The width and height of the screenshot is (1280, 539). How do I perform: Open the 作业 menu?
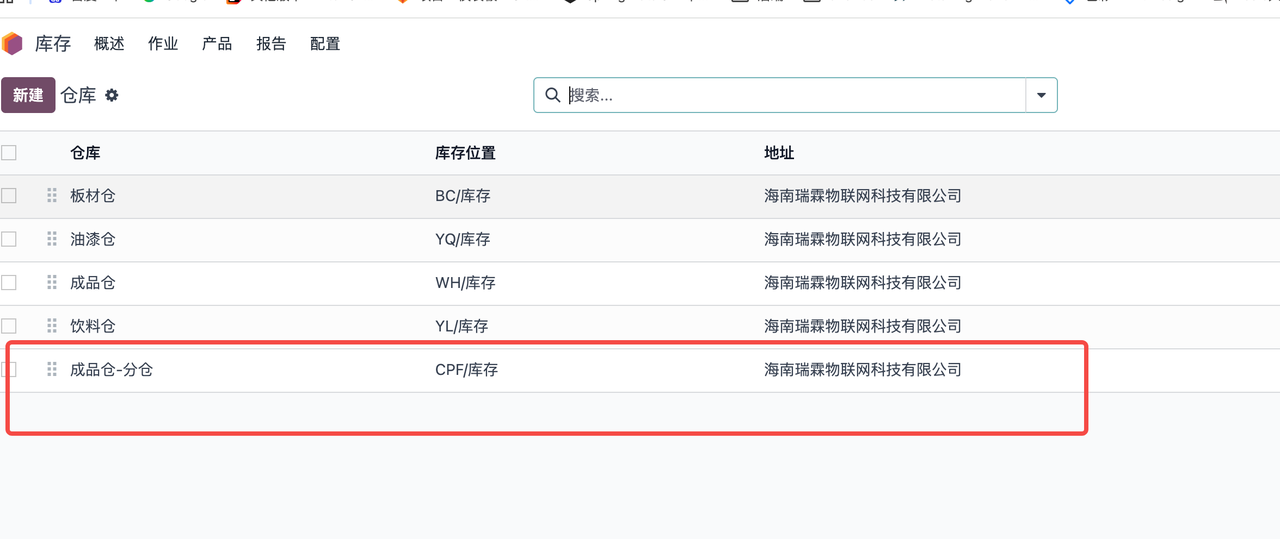pyautogui.click(x=163, y=44)
